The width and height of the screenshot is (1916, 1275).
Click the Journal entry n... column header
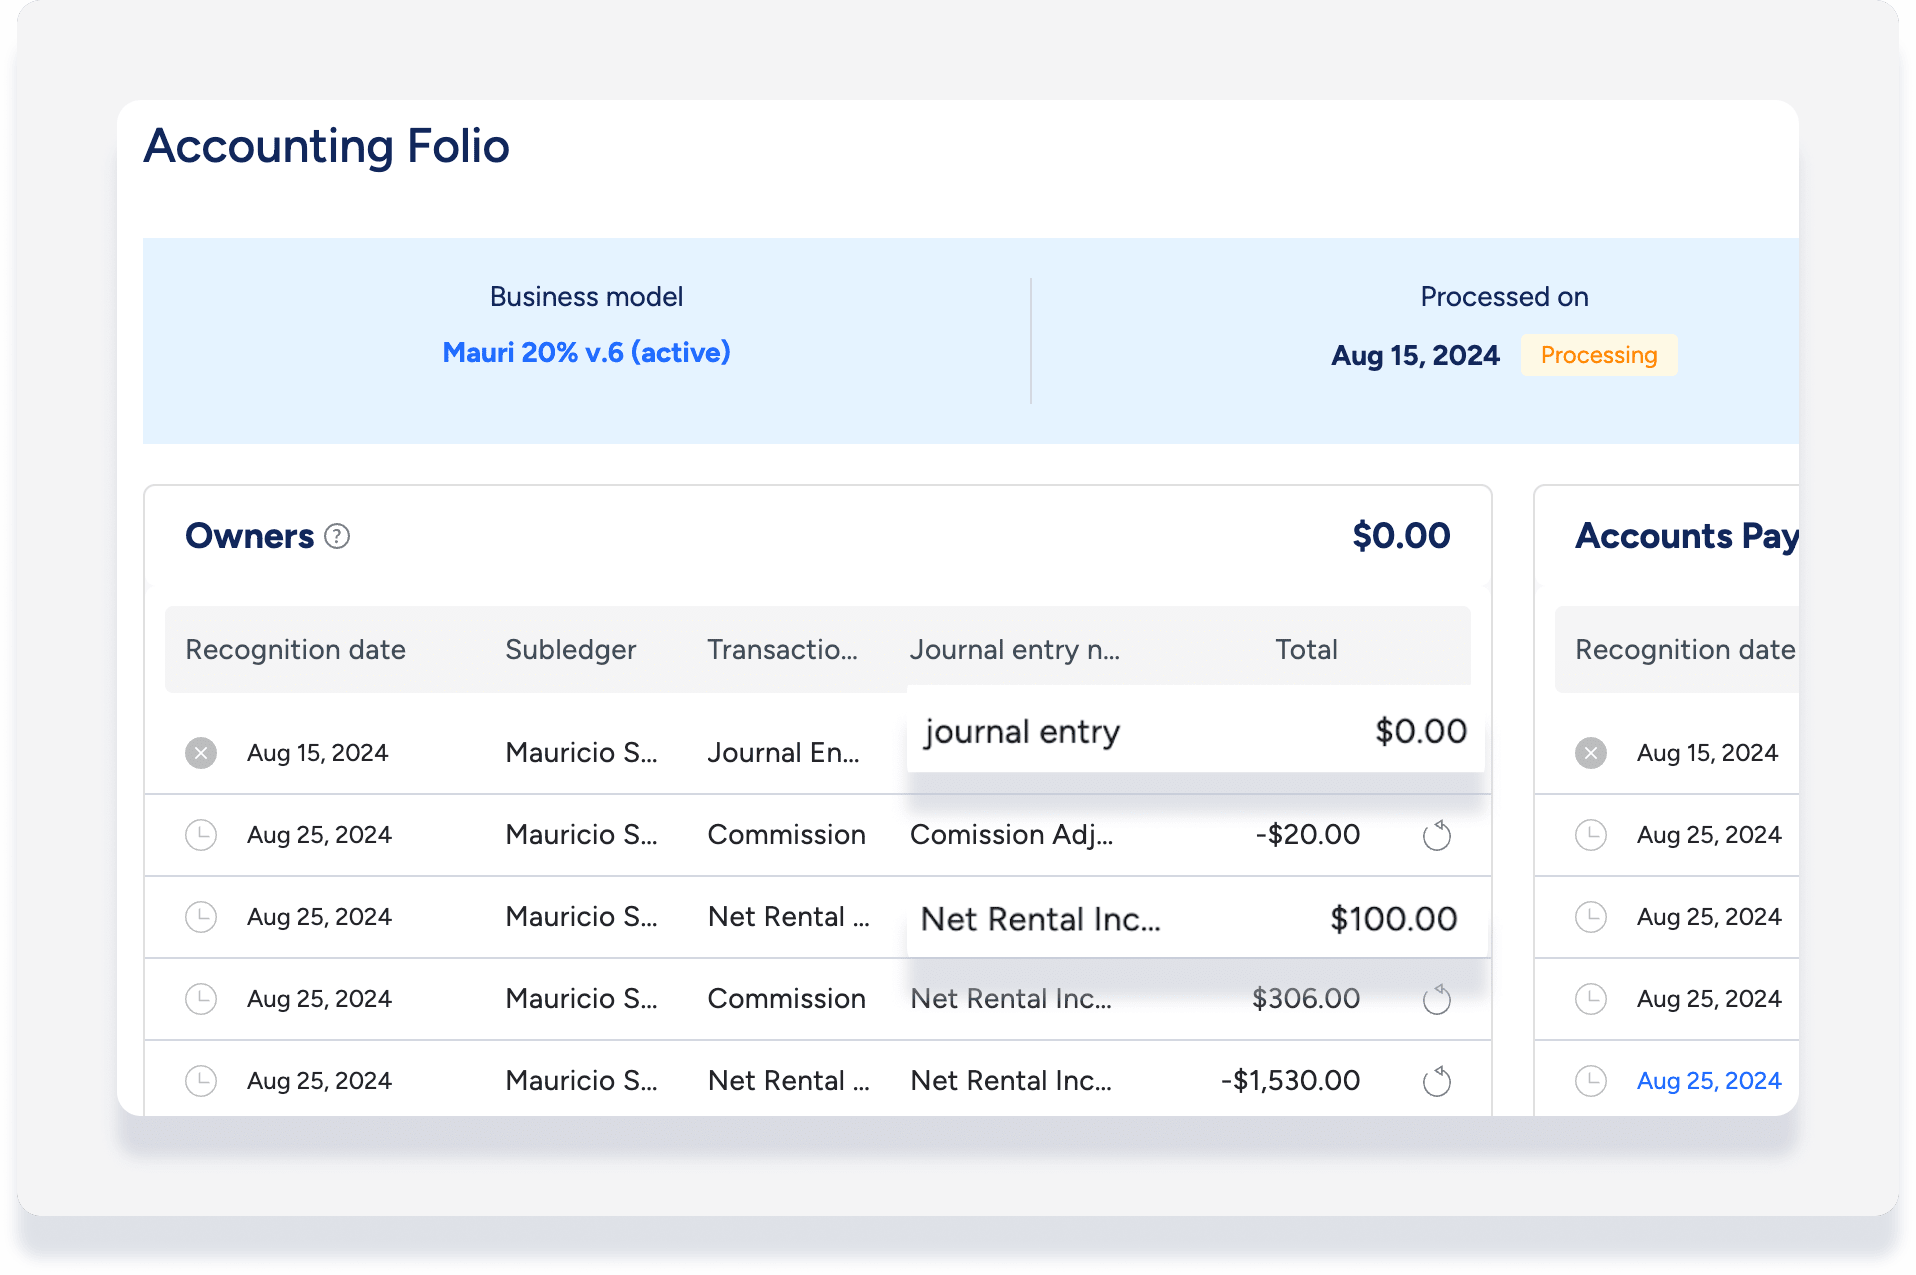point(1014,650)
